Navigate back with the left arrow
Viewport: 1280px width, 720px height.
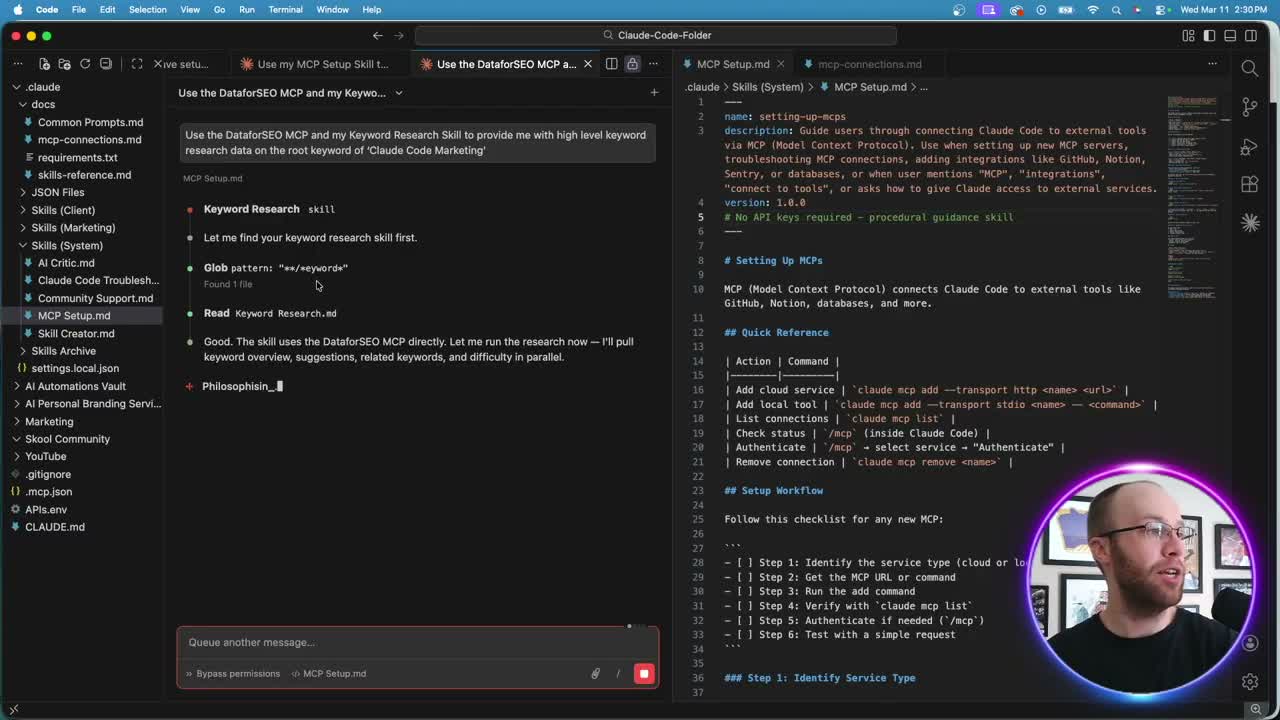pyautogui.click(x=377, y=36)
